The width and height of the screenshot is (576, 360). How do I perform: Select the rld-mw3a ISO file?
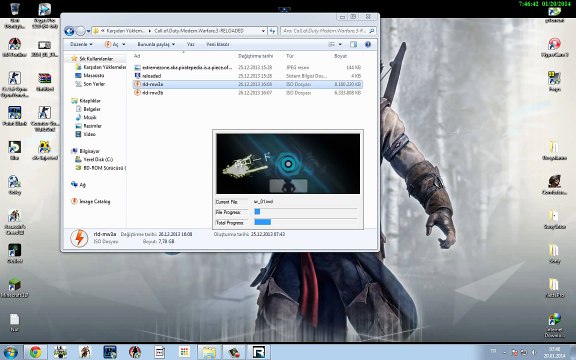[248, 84]
